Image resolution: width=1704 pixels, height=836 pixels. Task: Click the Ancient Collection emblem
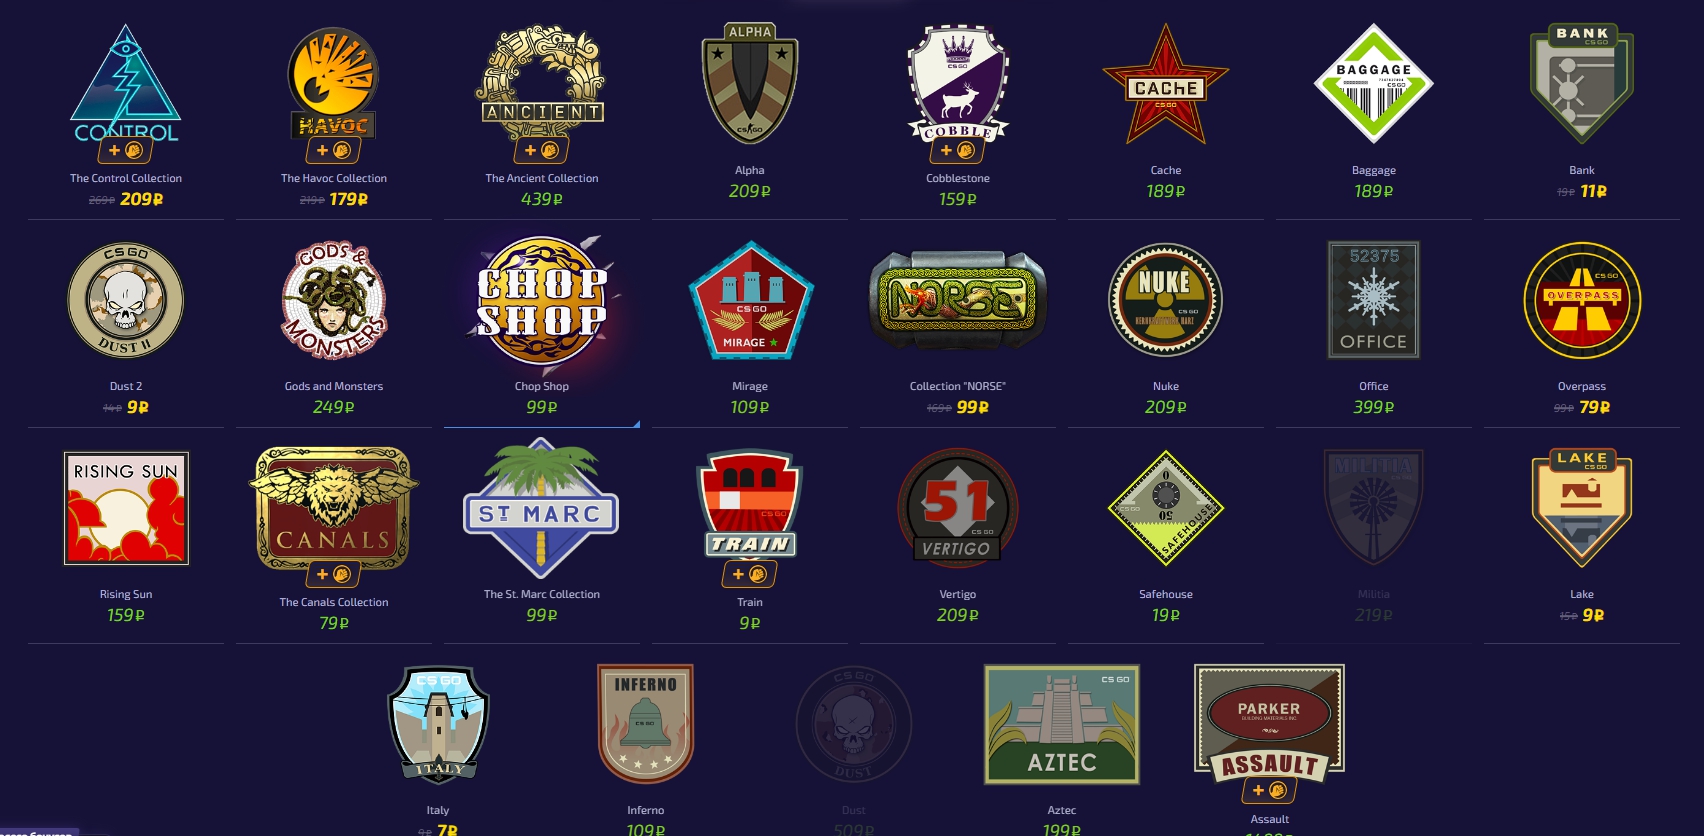click(x=542, y=84)
